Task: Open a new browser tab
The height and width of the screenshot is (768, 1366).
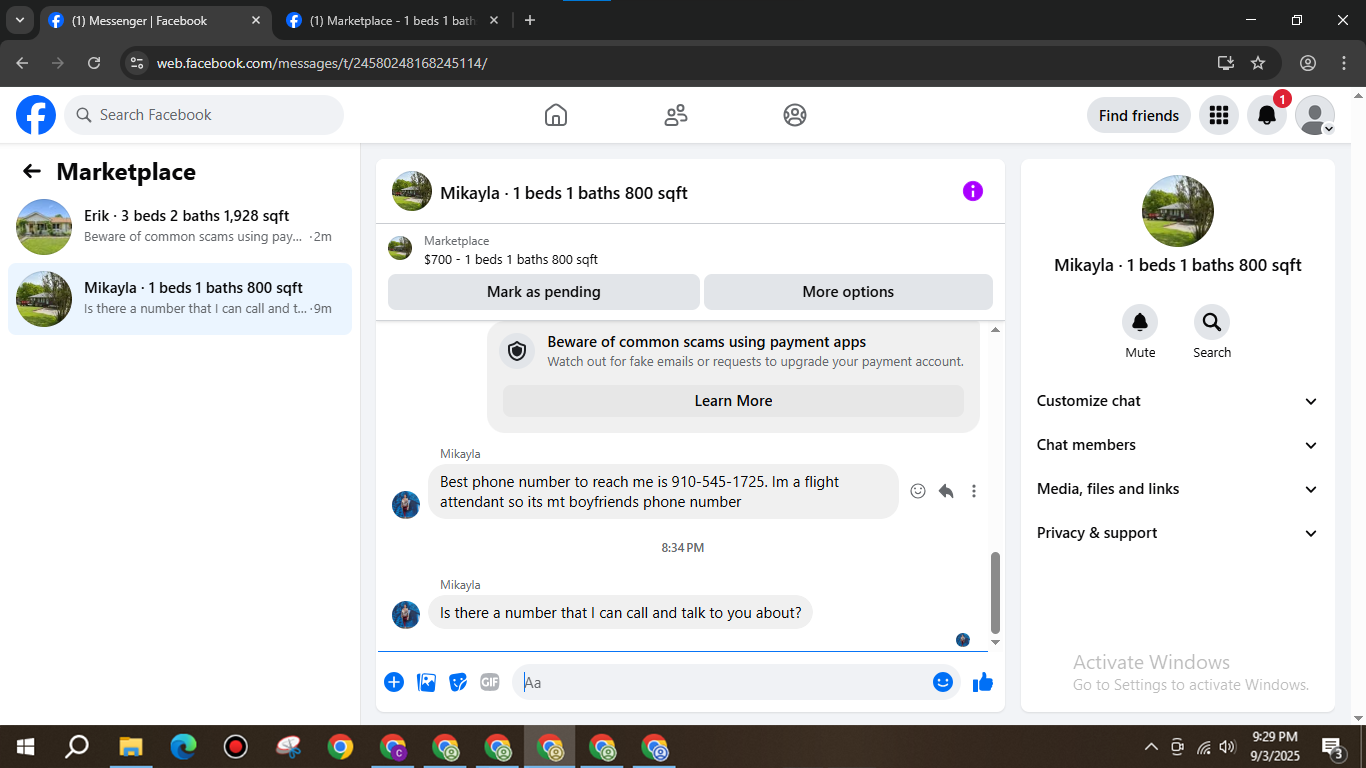Action: (530, 20)
